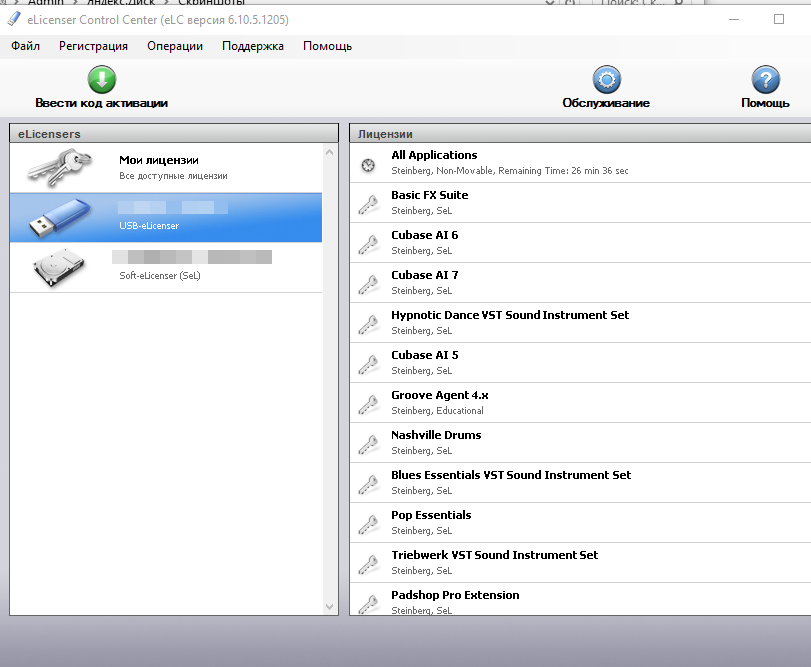Select the Cubase AI 6 license name
The width and height of the screenshot is (811, 667).
[x=425, y=235]
